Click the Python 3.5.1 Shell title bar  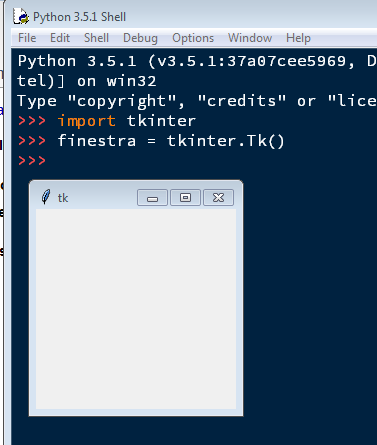click(192, 16)
